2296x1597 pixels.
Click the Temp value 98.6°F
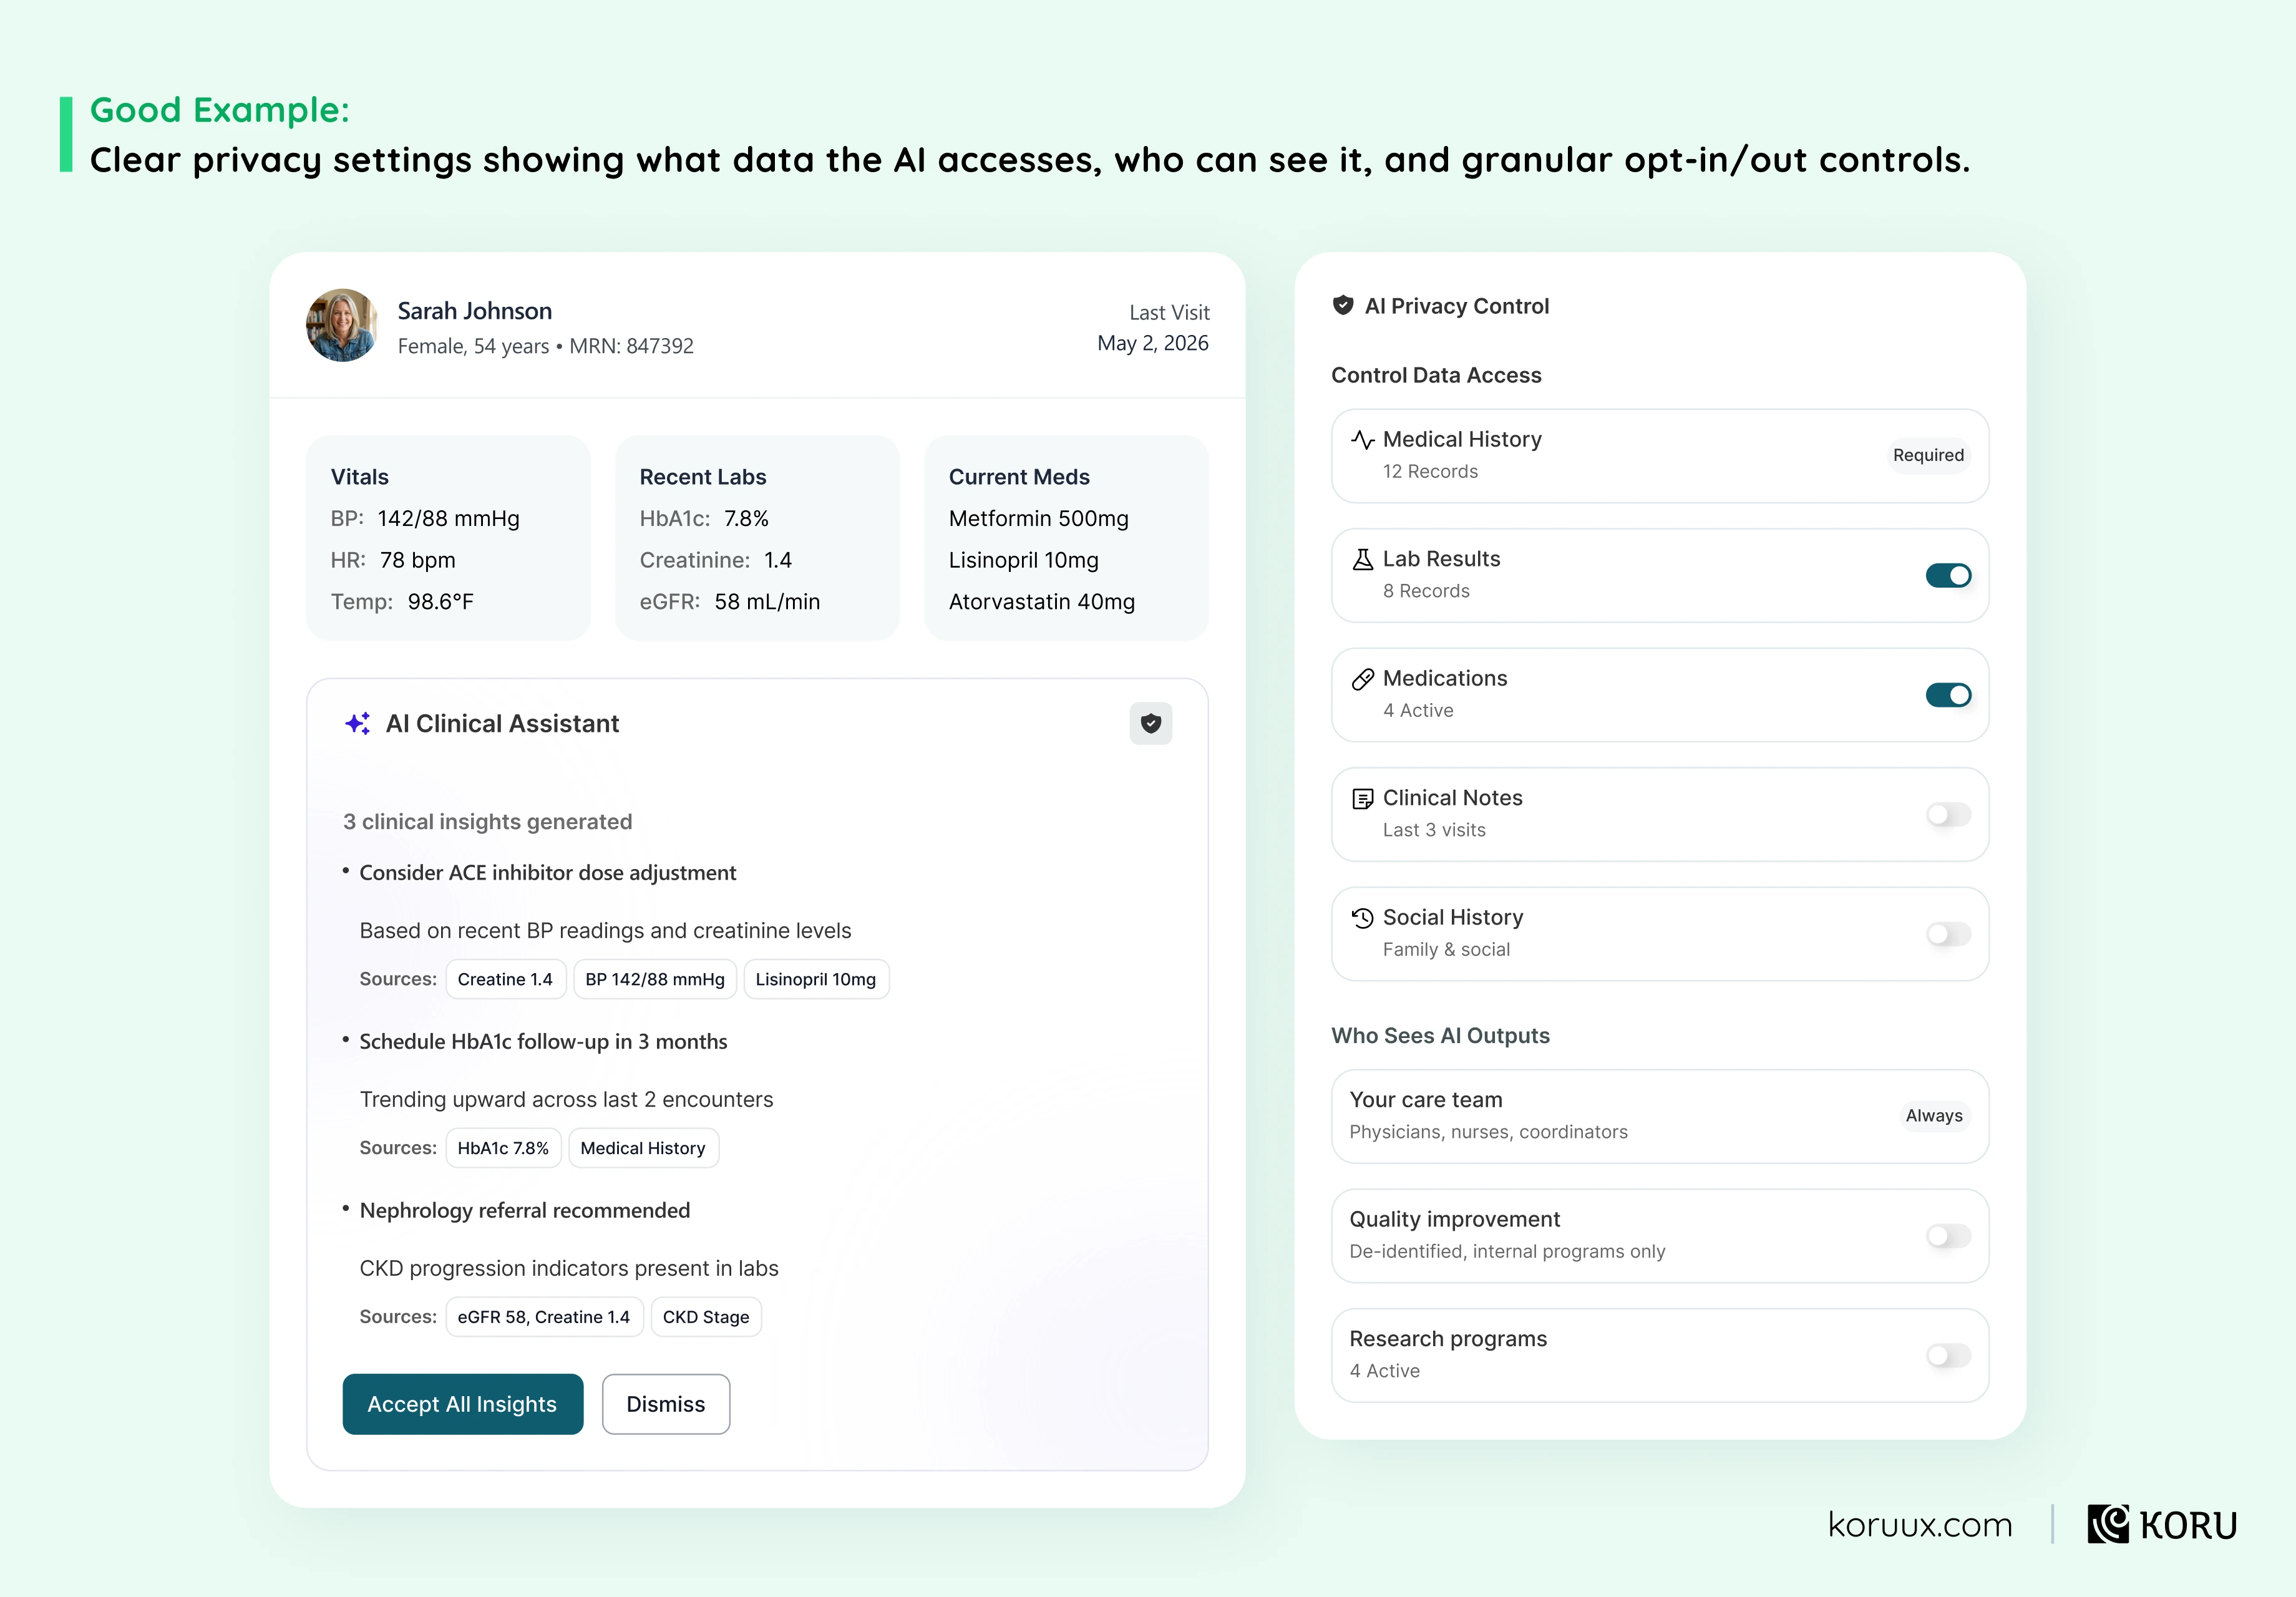click(x=441, y=602)
